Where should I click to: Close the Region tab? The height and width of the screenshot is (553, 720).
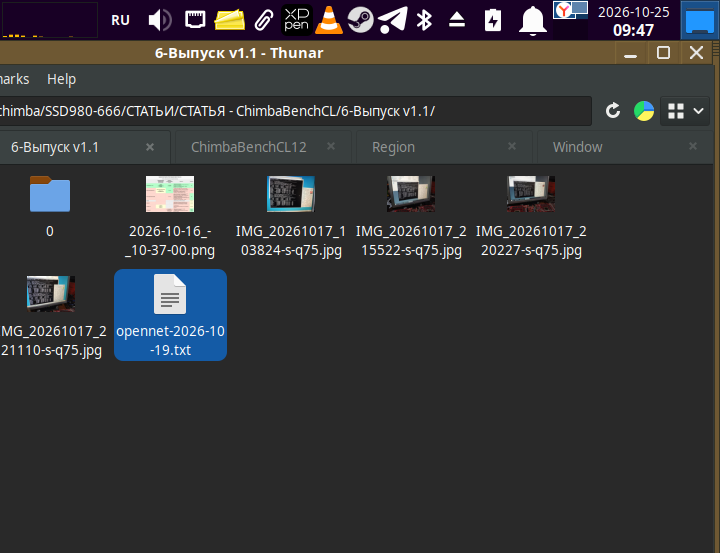512,146
